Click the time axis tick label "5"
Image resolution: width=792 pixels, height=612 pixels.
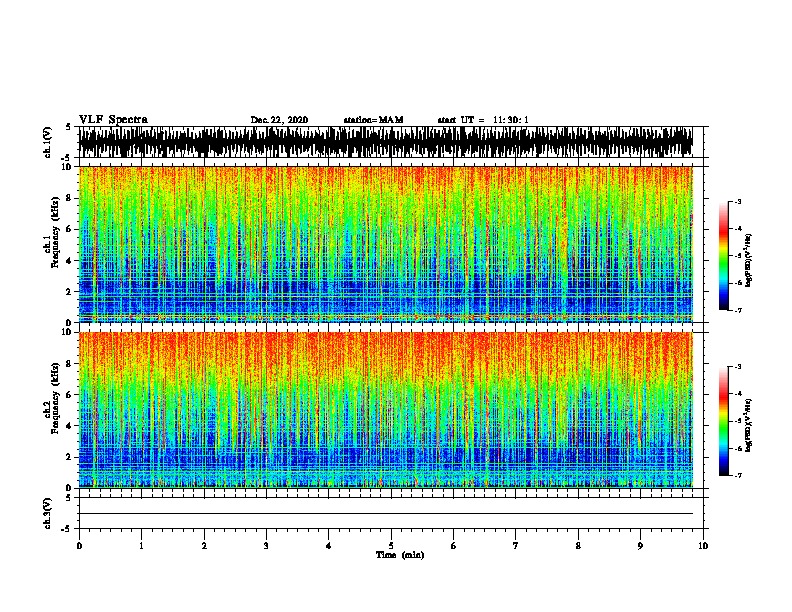click(391, 546)
